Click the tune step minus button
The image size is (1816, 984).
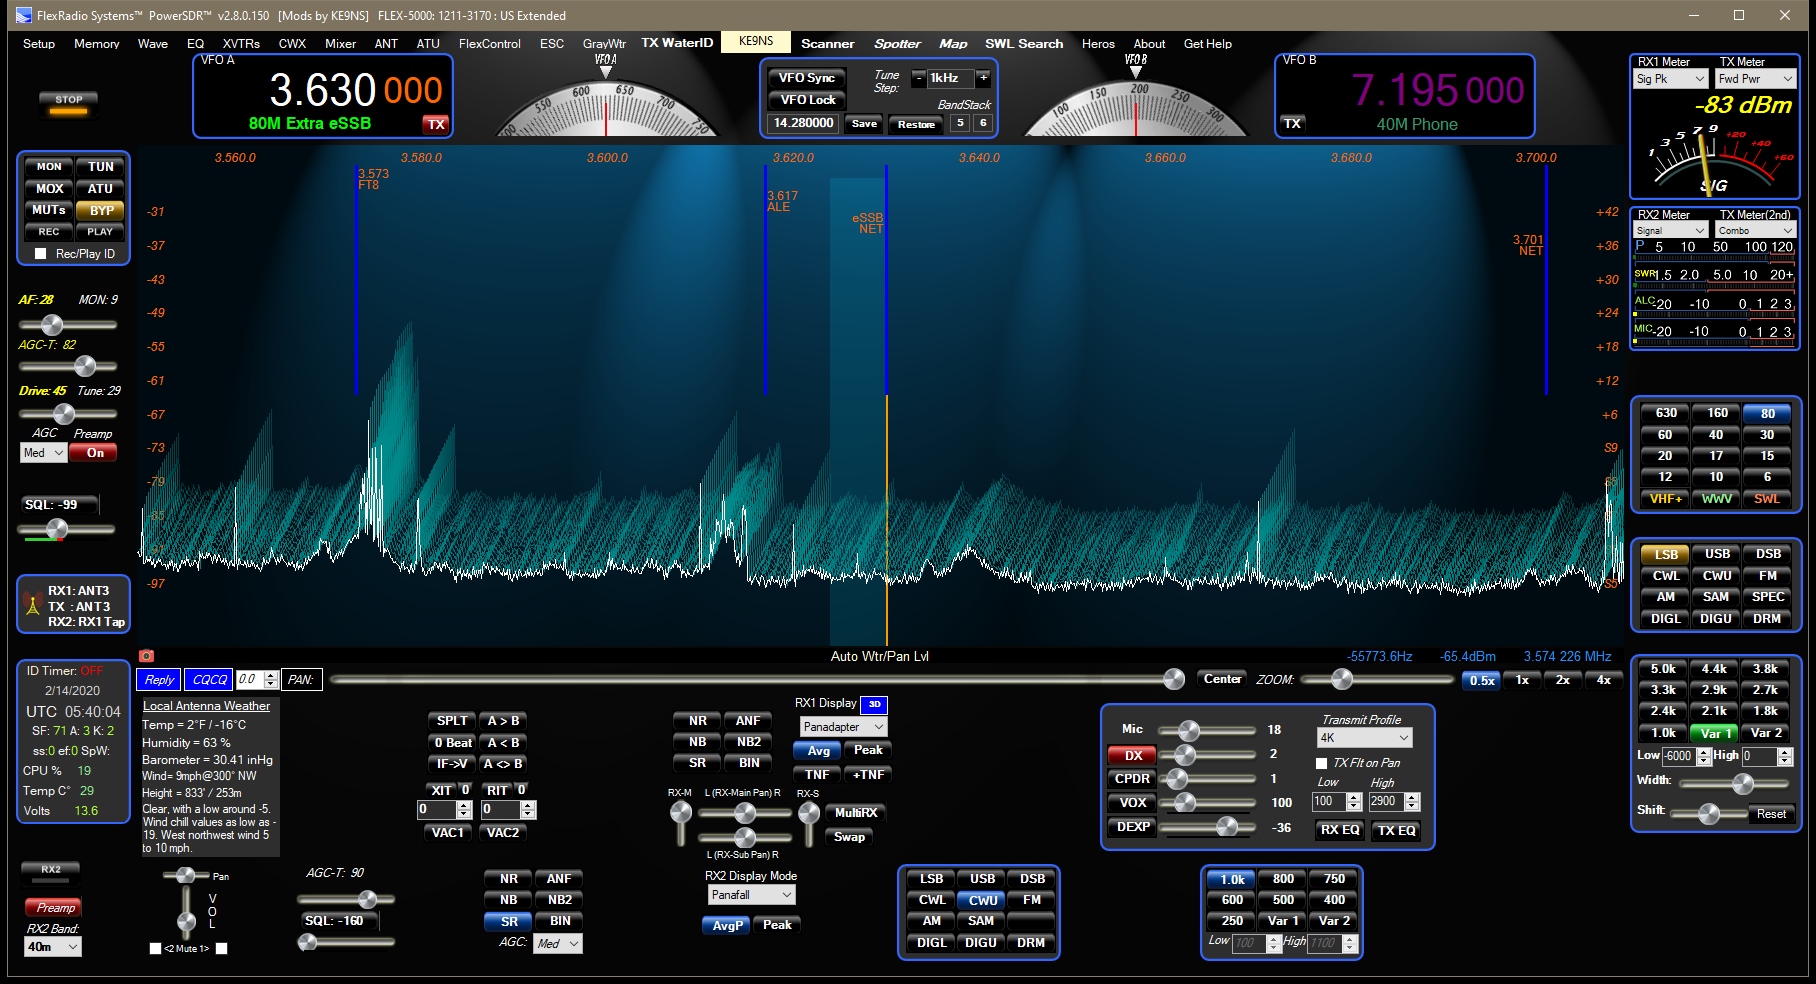pyautogui.click(x=918, y=78)
